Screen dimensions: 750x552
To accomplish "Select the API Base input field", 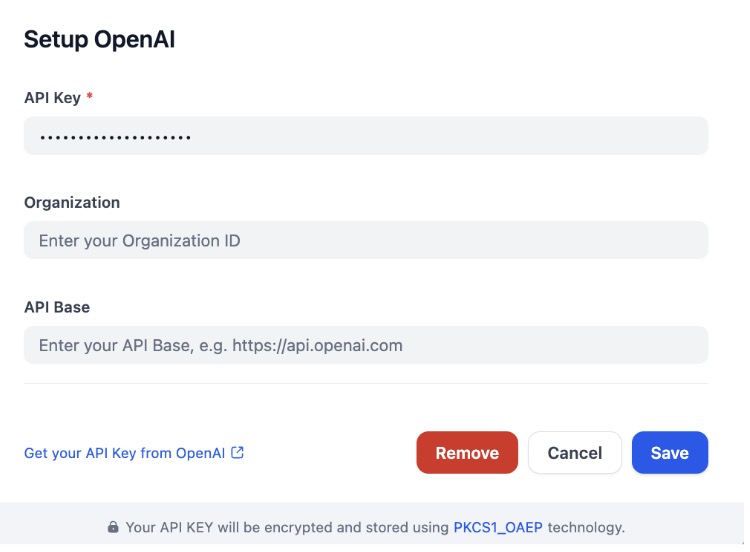I will 366,346.
